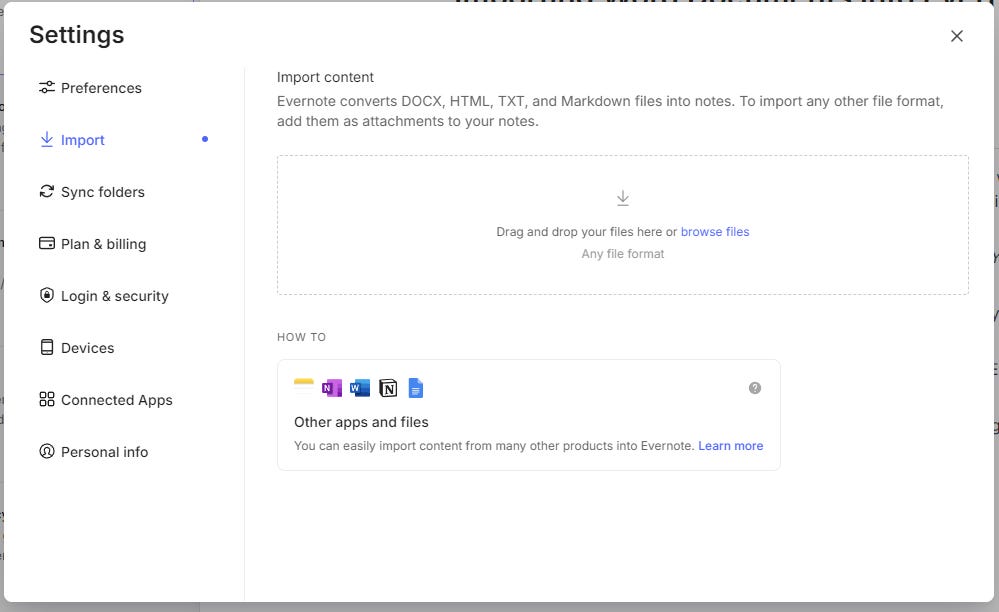Click the blue dot beside Import
Image resolution: width=999 pixels, height=612 pixels.
[x=205, y=139]
